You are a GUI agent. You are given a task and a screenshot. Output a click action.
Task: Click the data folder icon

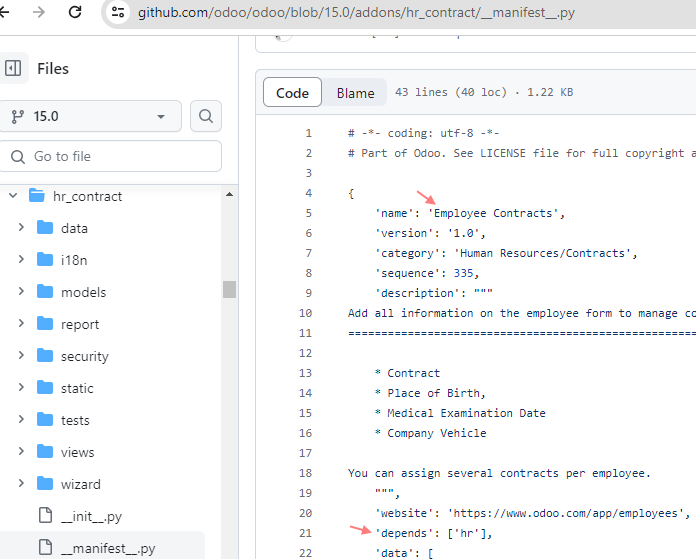45,227
